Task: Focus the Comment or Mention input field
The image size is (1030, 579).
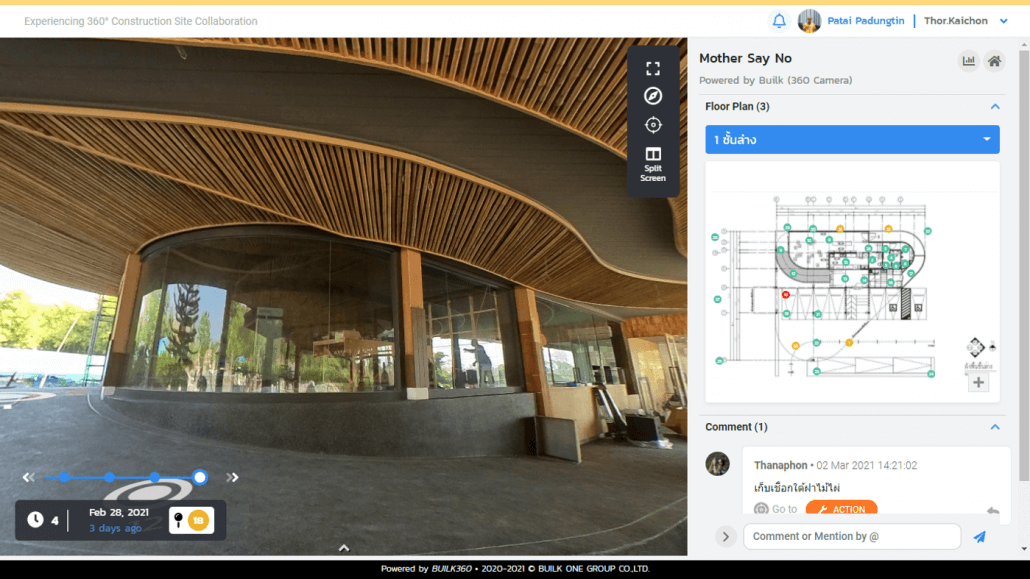Action: 852,536
